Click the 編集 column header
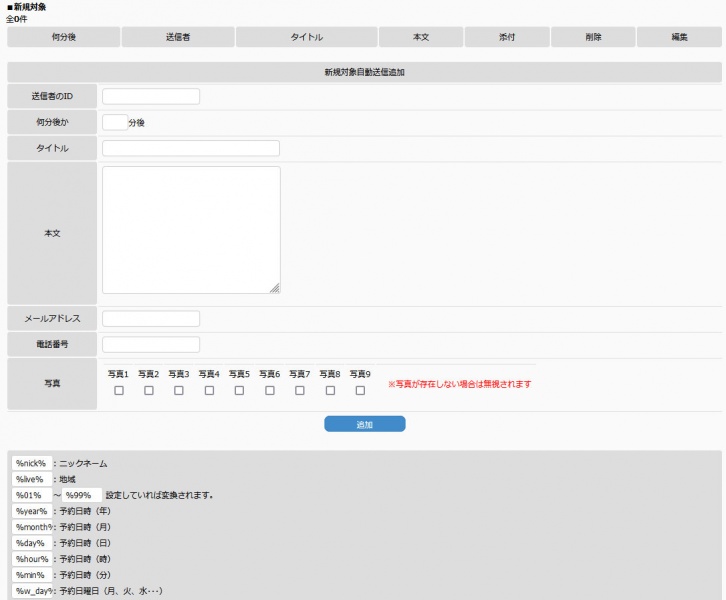 pos(679,37)
